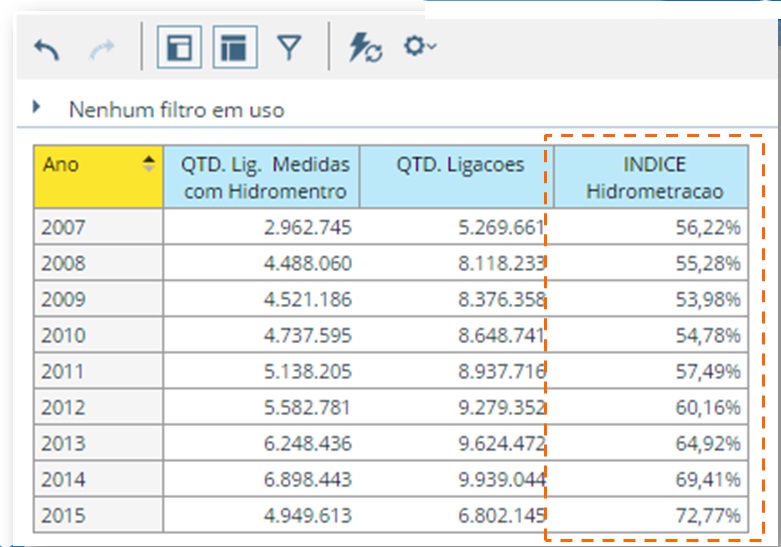Click the 'Nenhum filtro em uso' text

pos(176,109)
